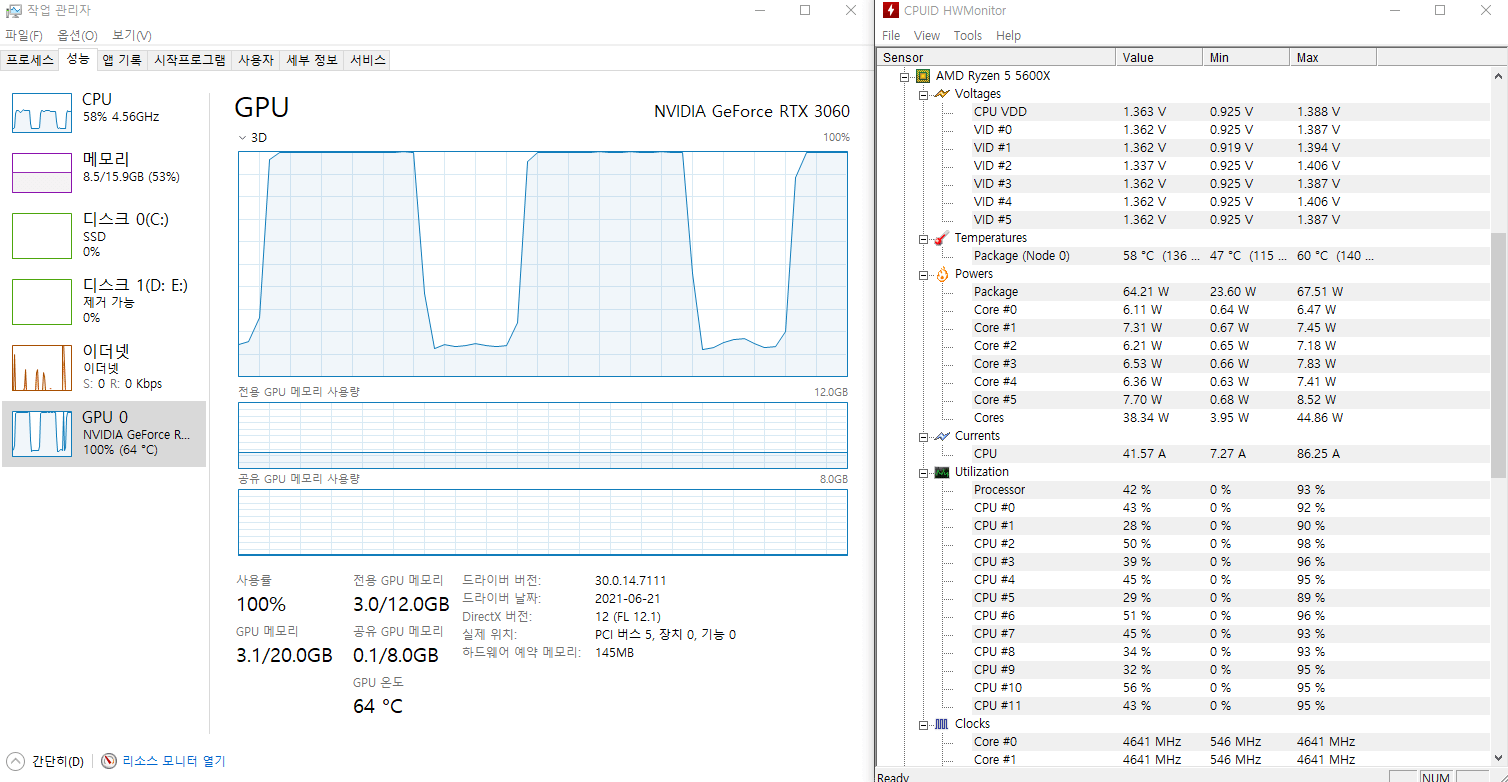Viewport: 1508px width, 782px height.
Task: Collapse the Powers tree node
Action: click(923, 274)
